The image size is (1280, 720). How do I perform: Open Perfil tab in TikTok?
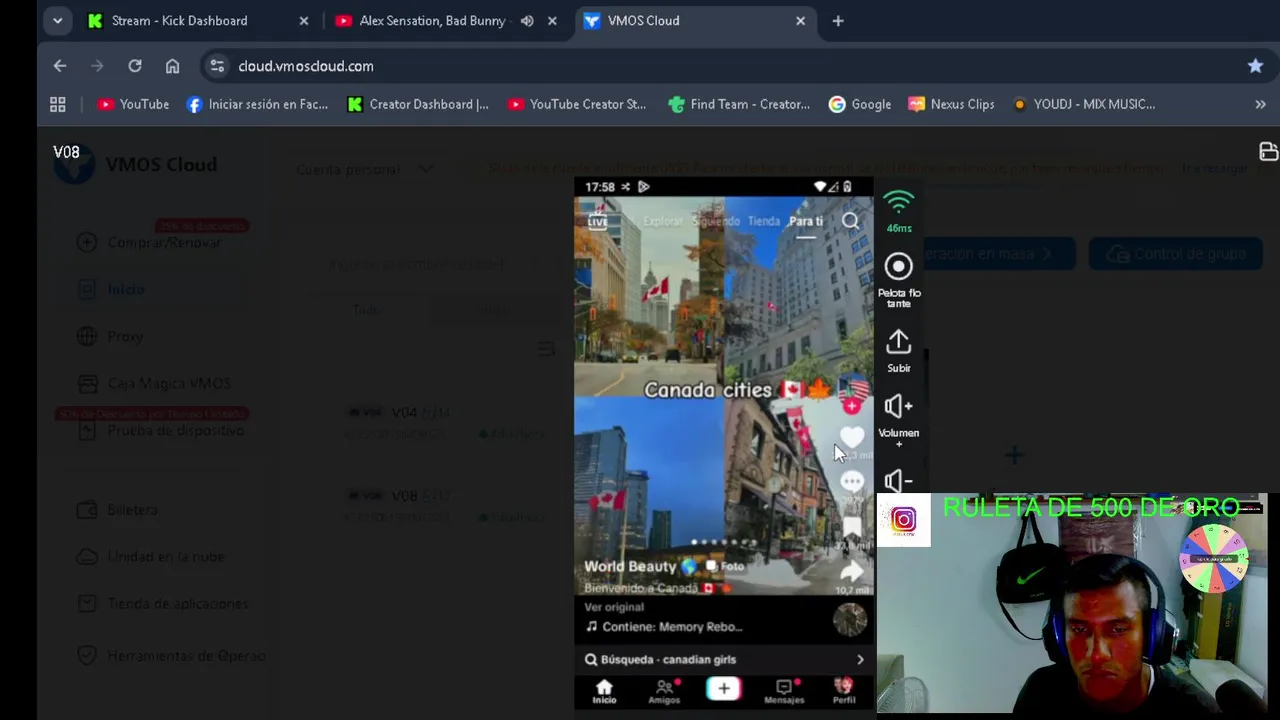click(844, 691)
